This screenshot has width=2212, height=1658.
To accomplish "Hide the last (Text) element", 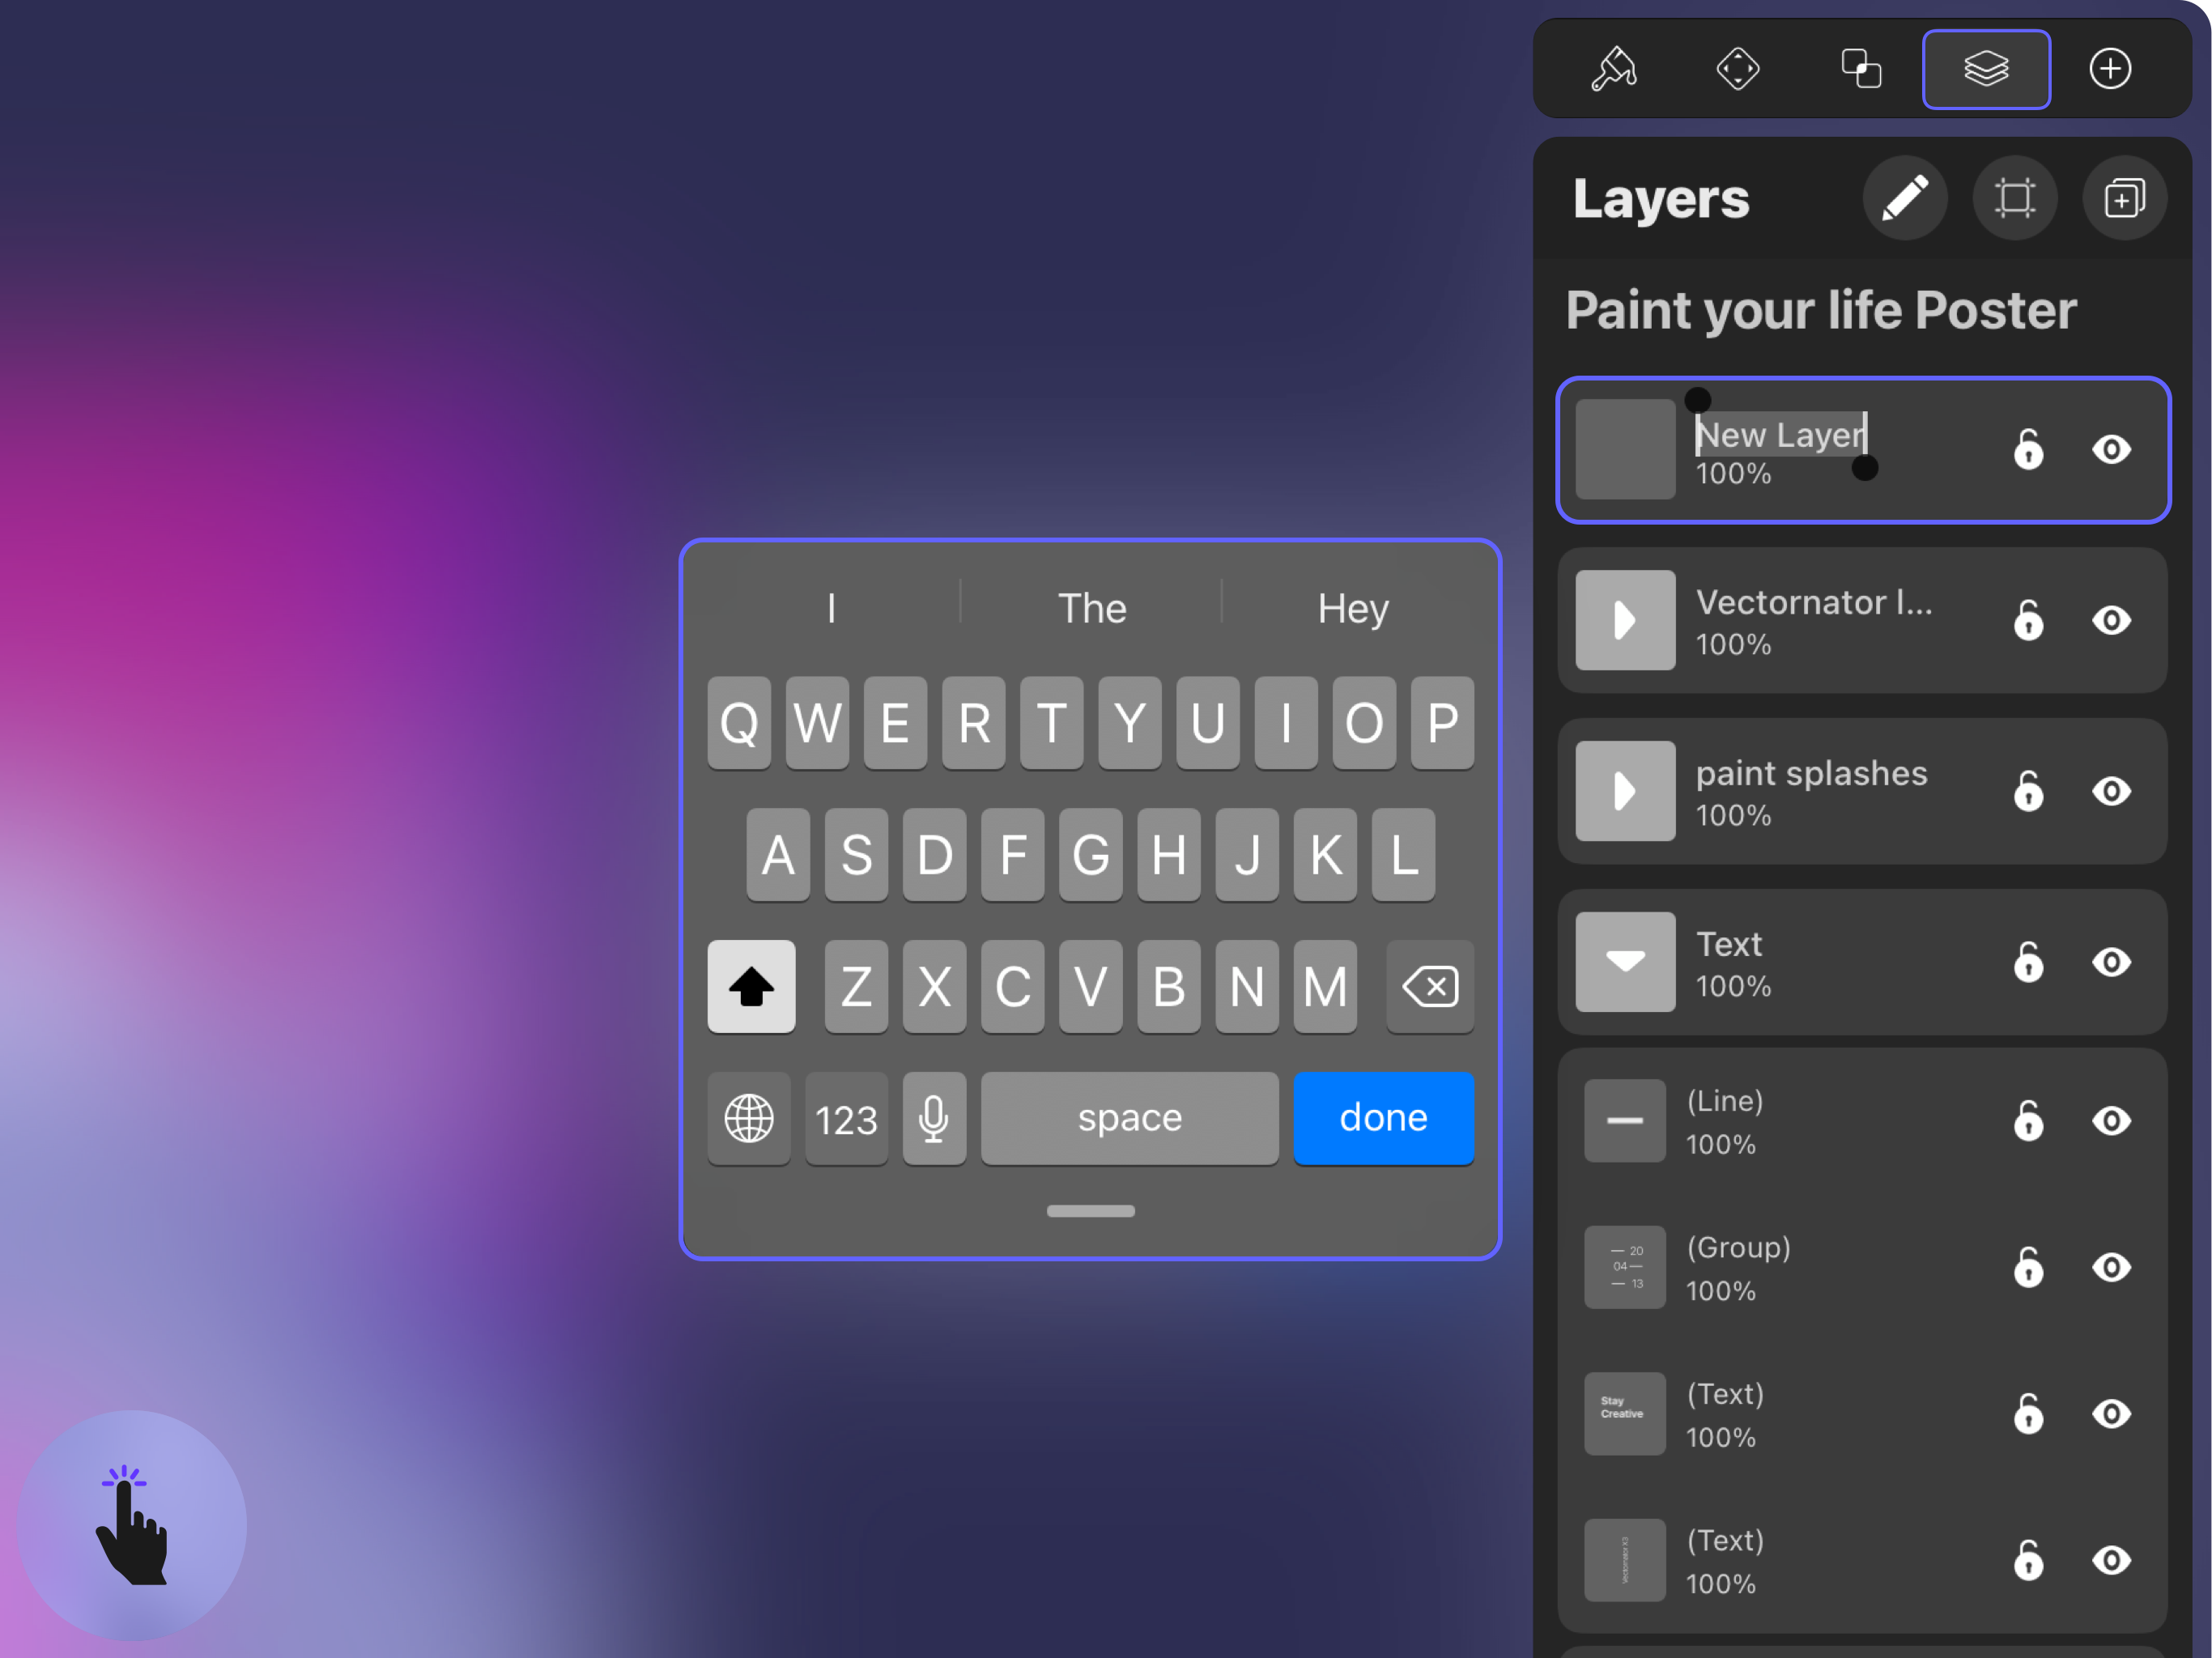I will point(2111,1561).
